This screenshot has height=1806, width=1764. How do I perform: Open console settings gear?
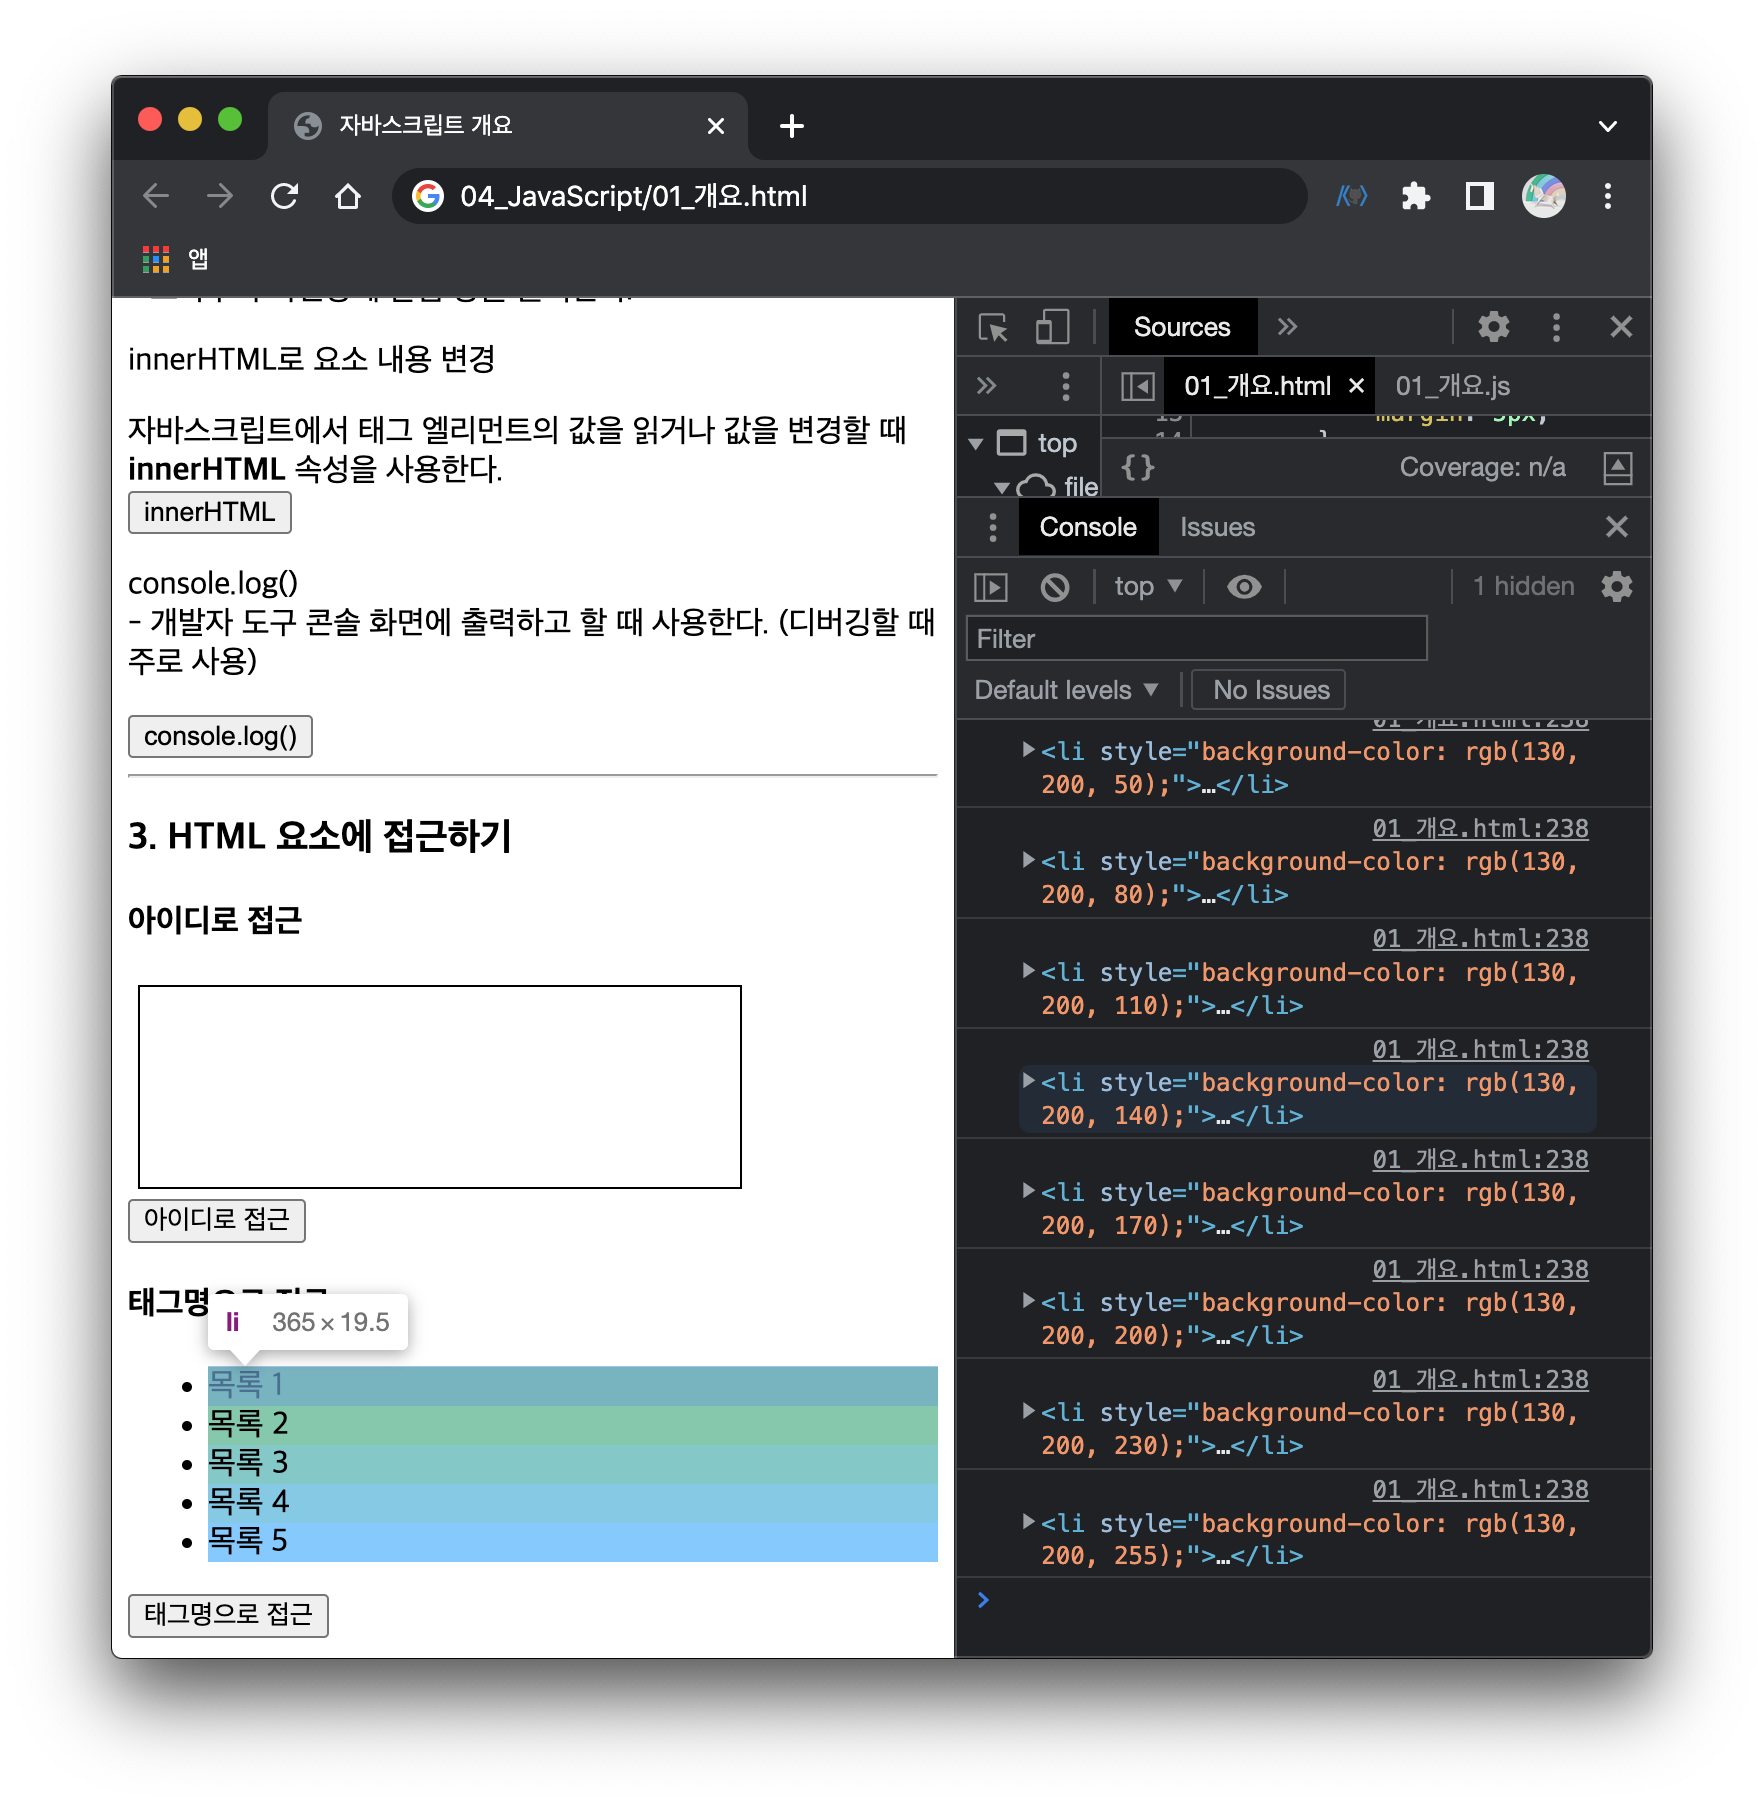1616,587
